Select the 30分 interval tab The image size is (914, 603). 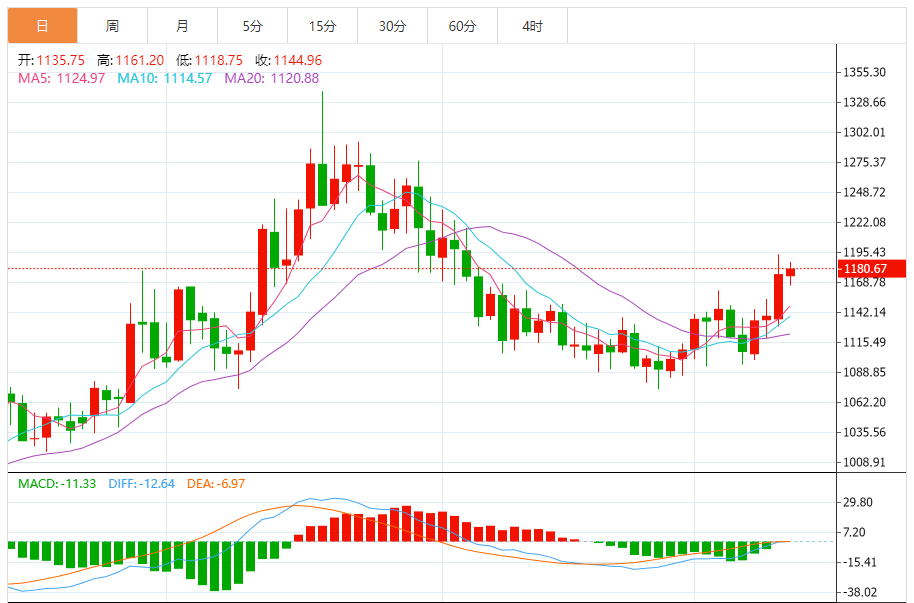pos(392,26)
